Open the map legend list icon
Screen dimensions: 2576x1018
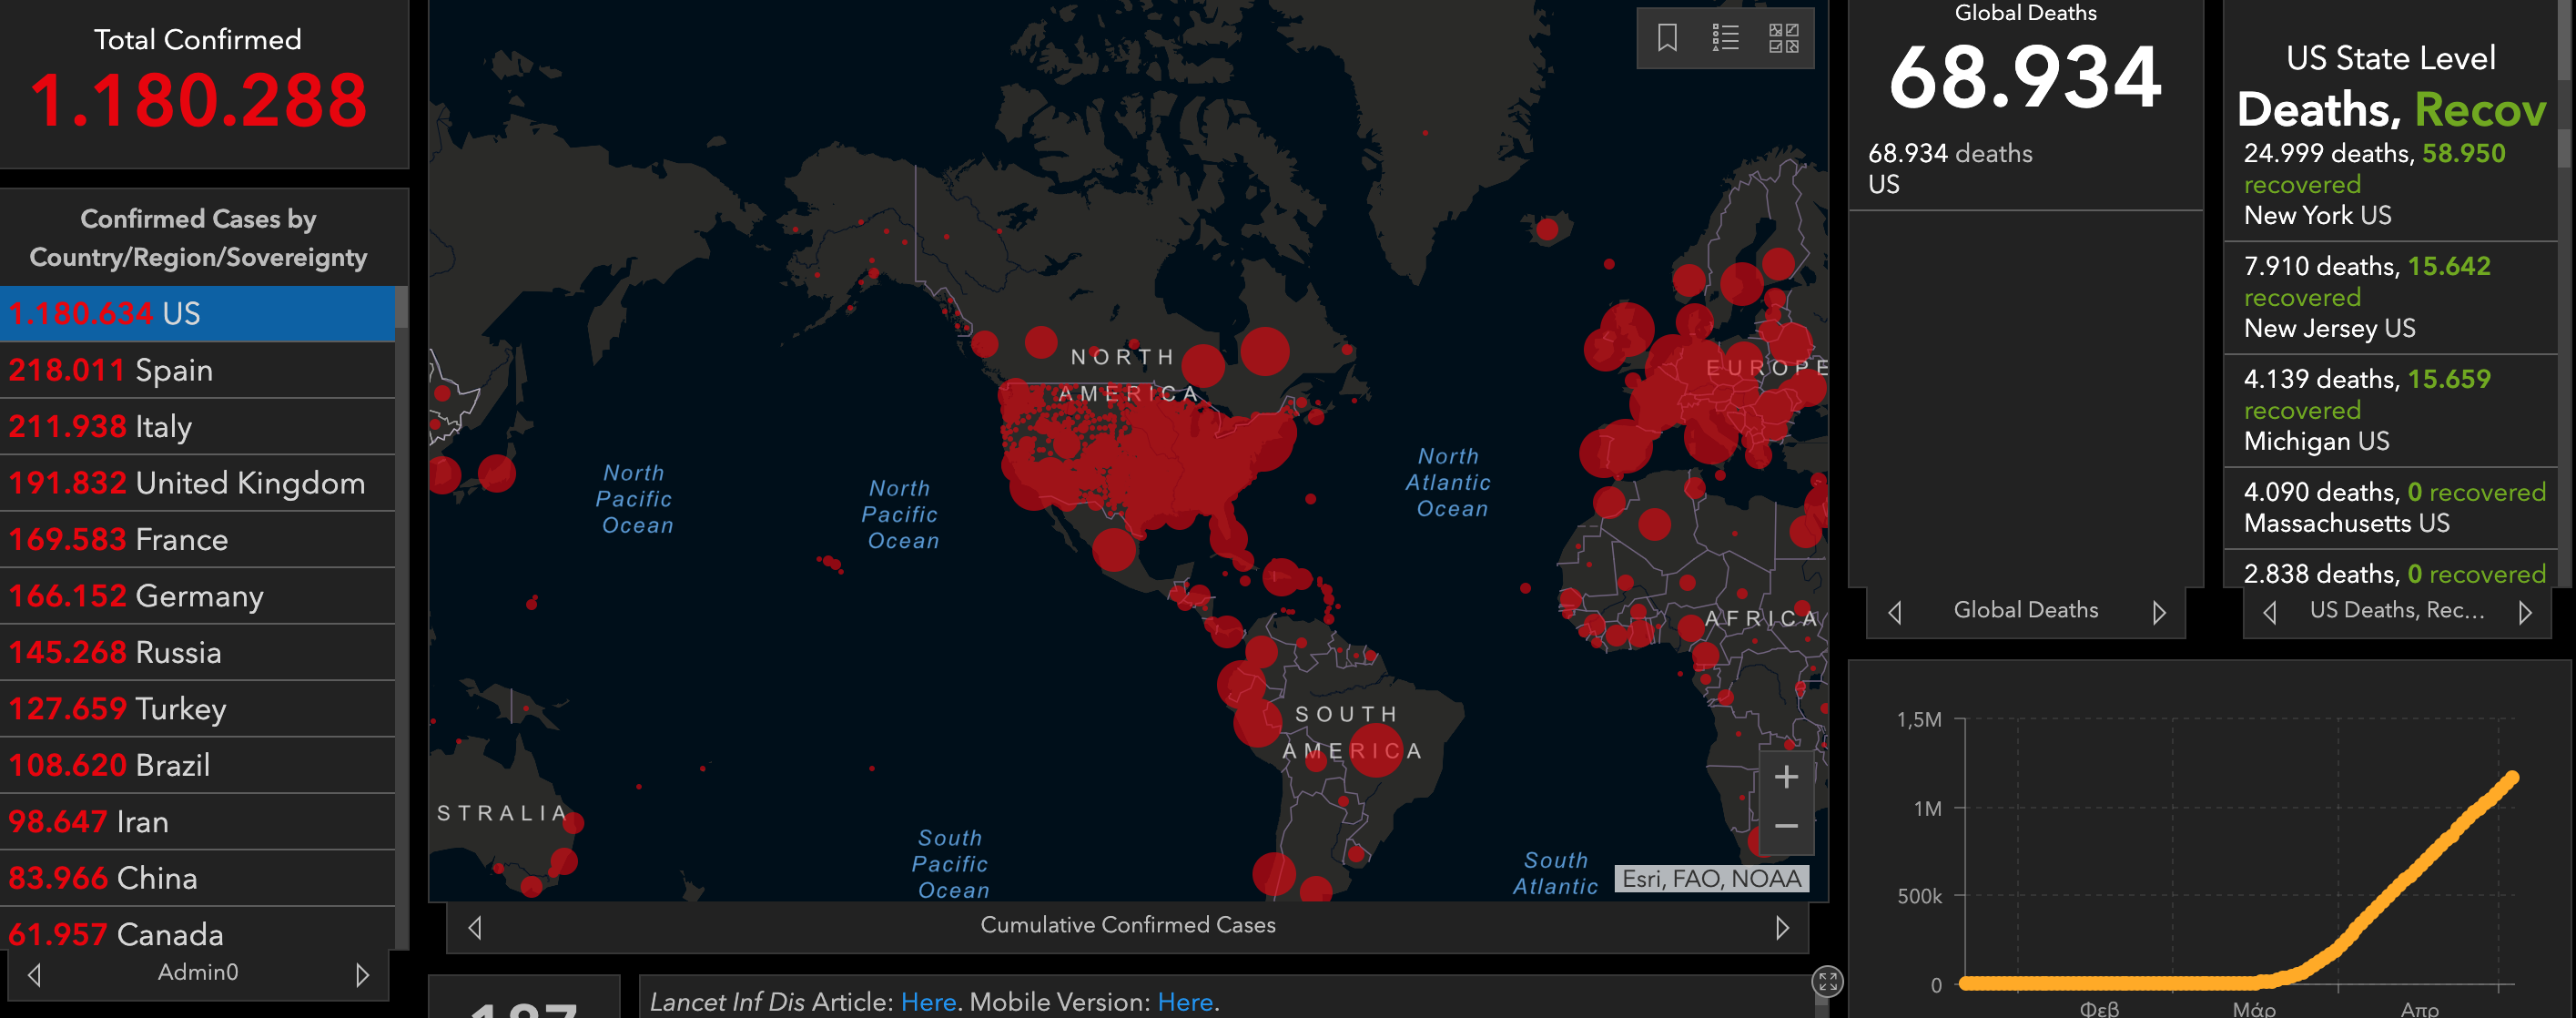[x=1725, y=38]
